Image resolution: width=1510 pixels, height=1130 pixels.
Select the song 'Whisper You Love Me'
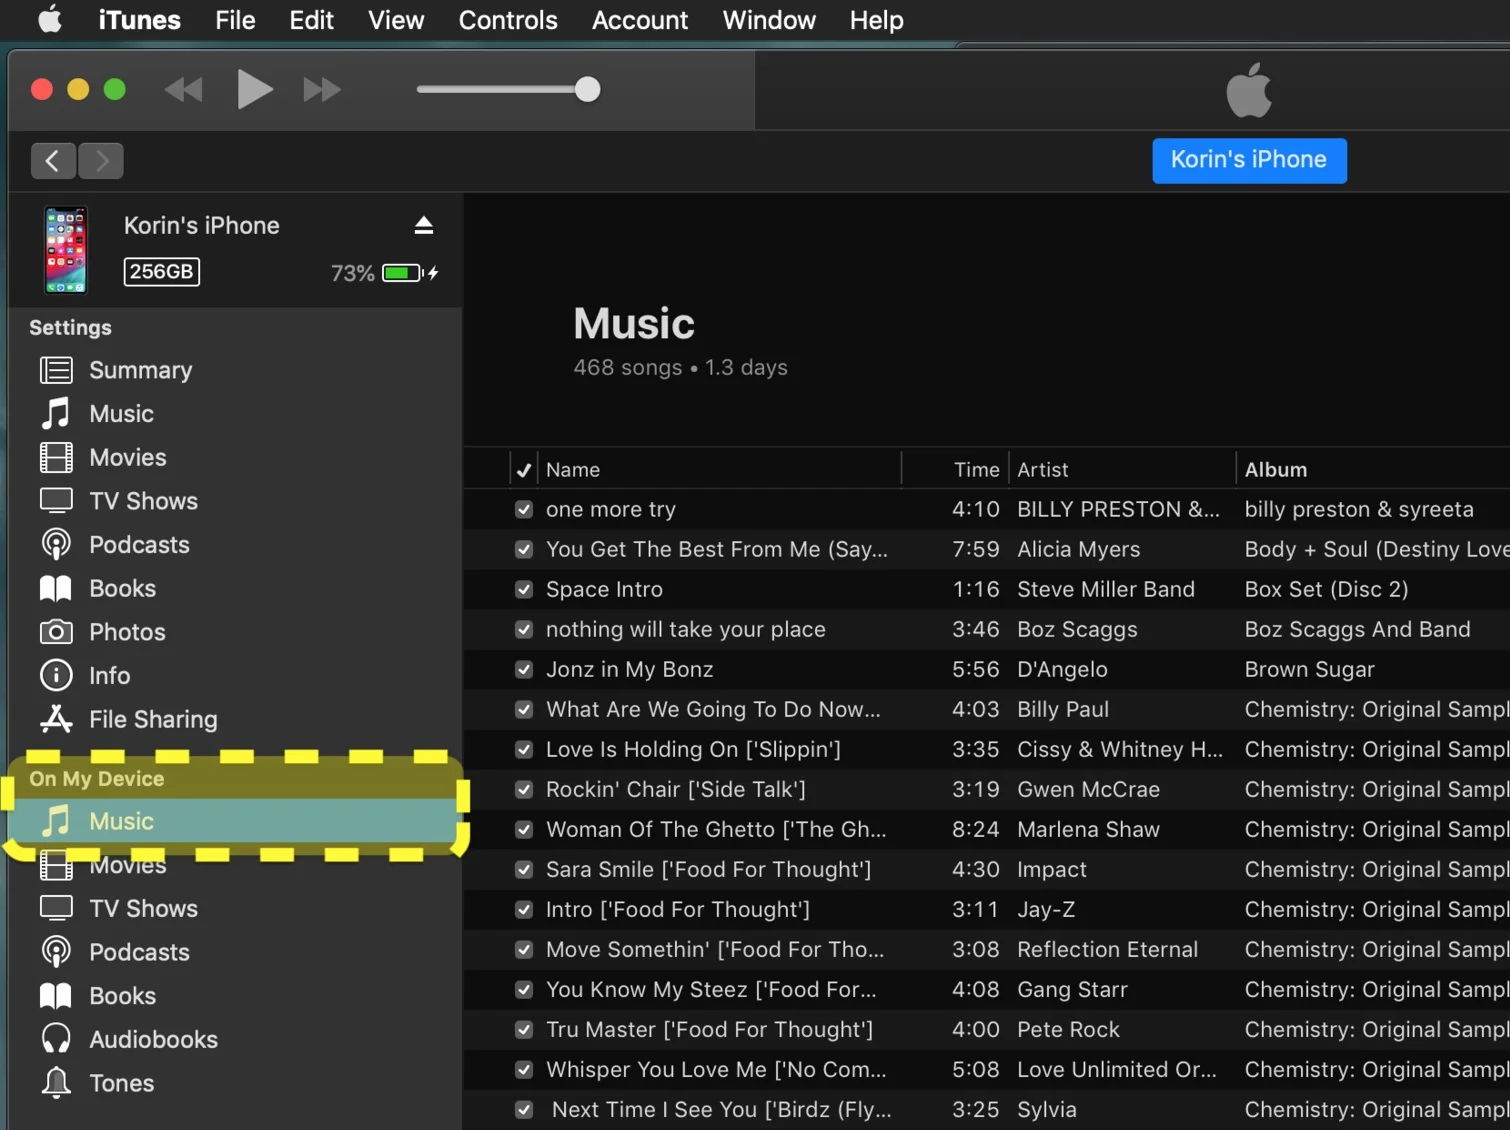click(x=716, y=1069)
